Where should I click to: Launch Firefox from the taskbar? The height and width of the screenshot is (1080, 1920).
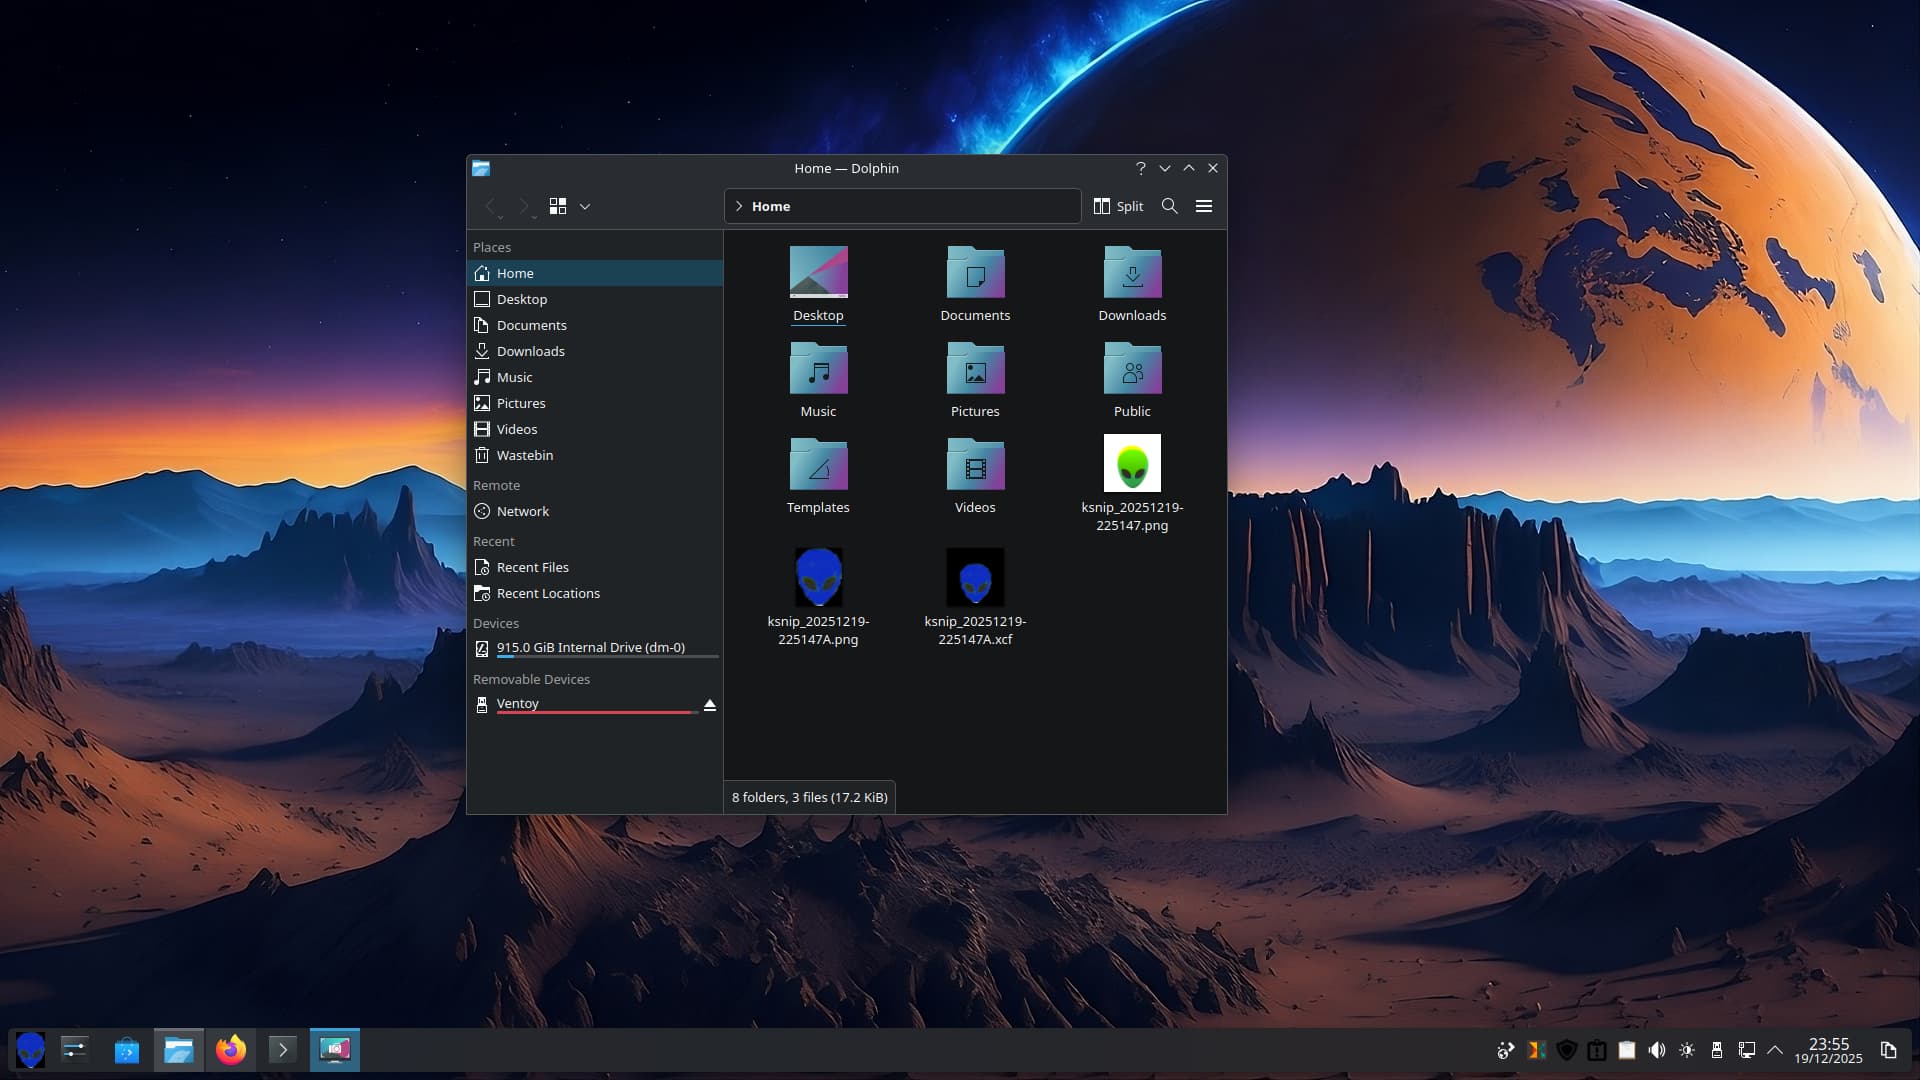pyautogui.click(x=231, y=1050)
